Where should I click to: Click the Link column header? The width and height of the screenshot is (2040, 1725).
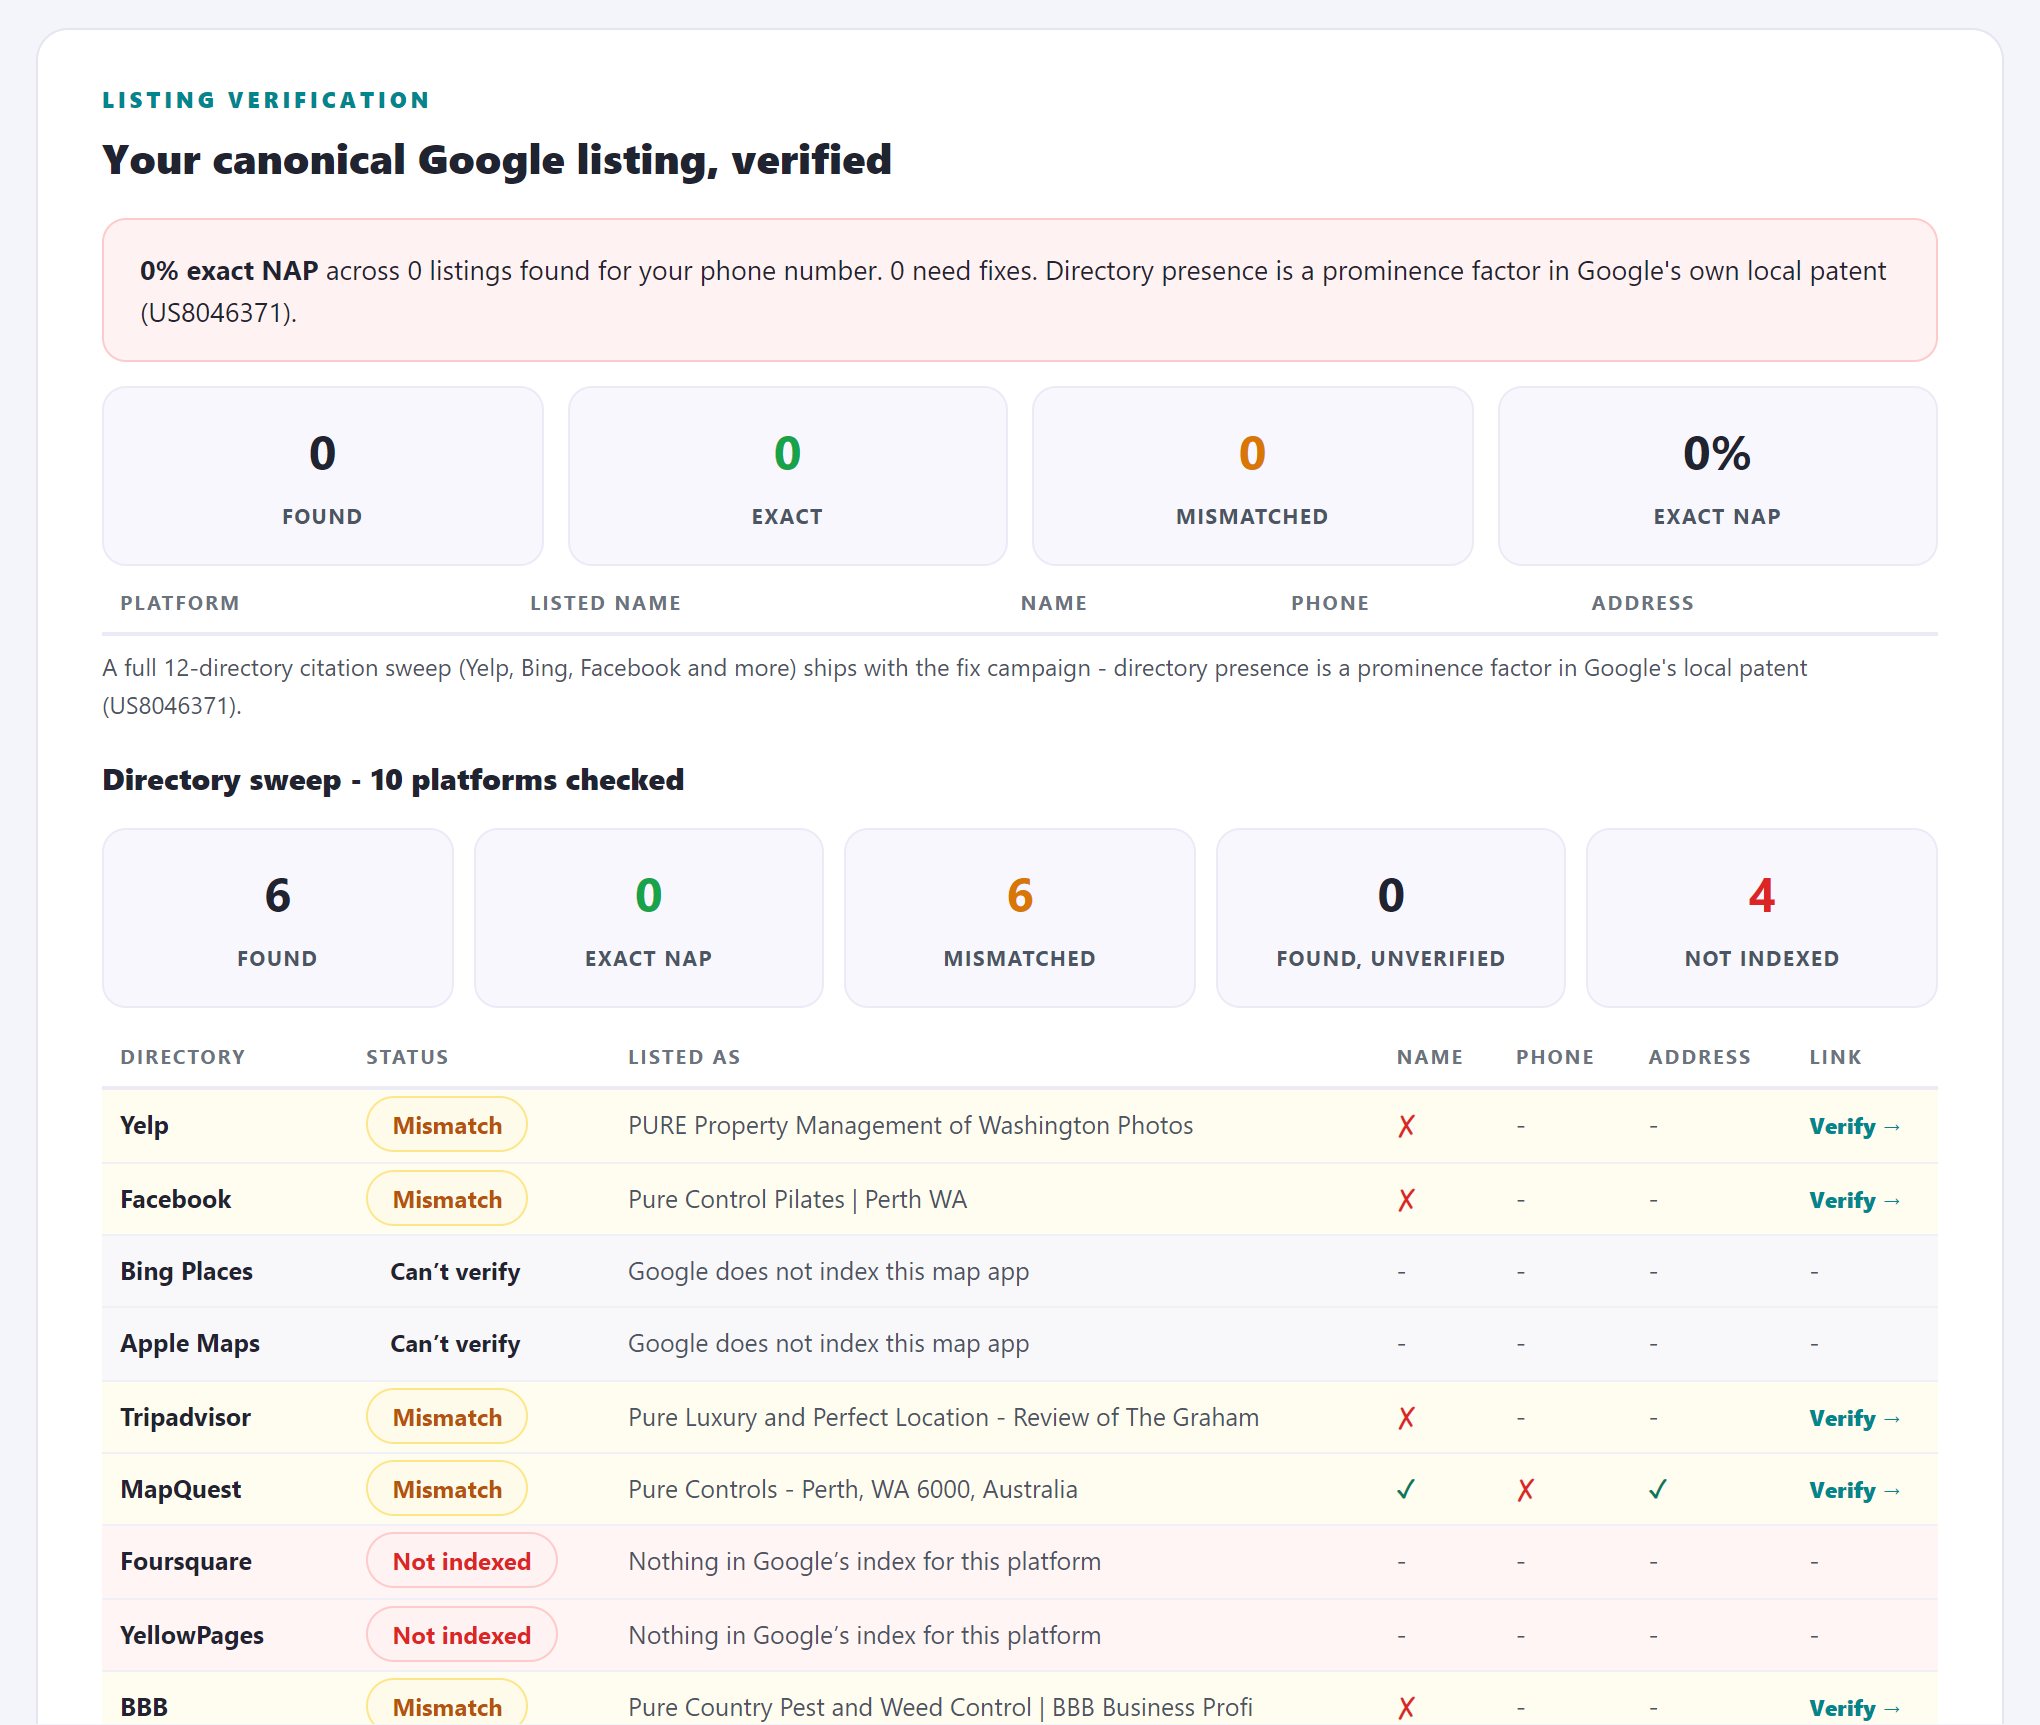1836,1057
